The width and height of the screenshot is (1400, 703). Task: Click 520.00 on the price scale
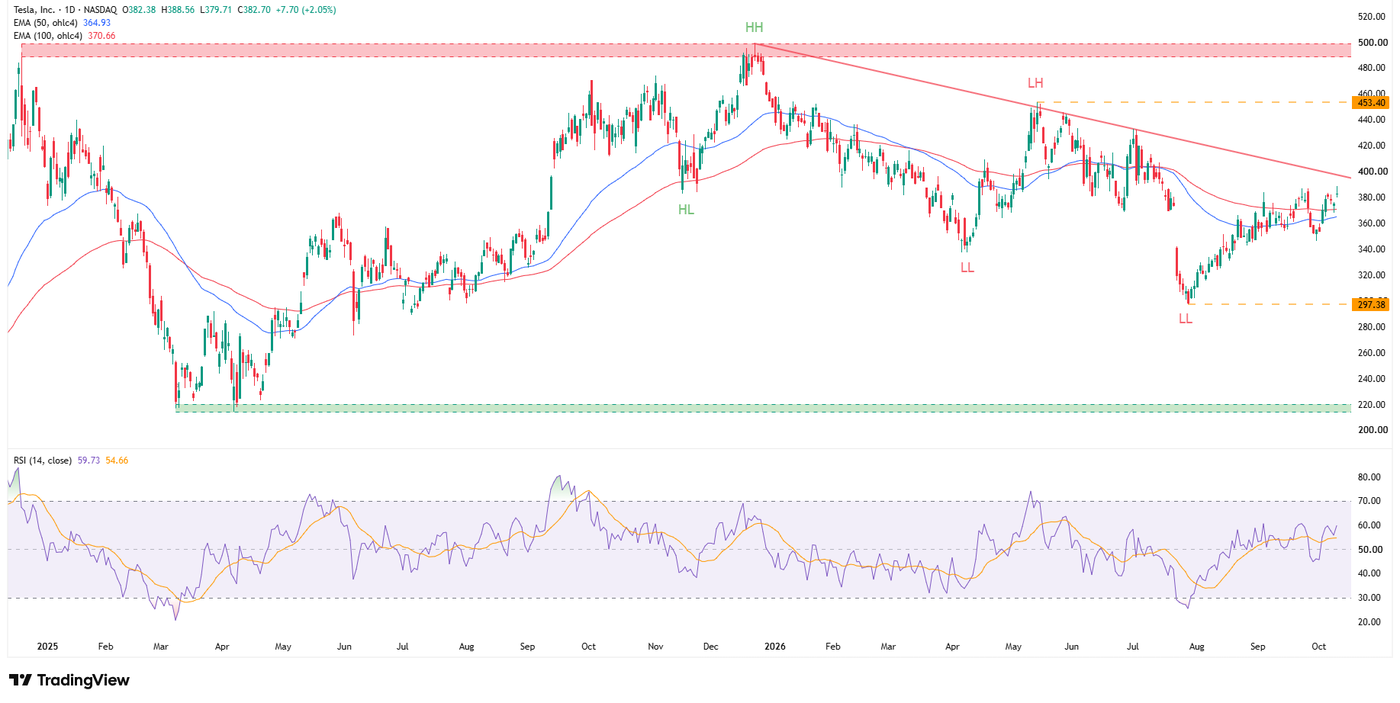click(x=1371, y=17)
